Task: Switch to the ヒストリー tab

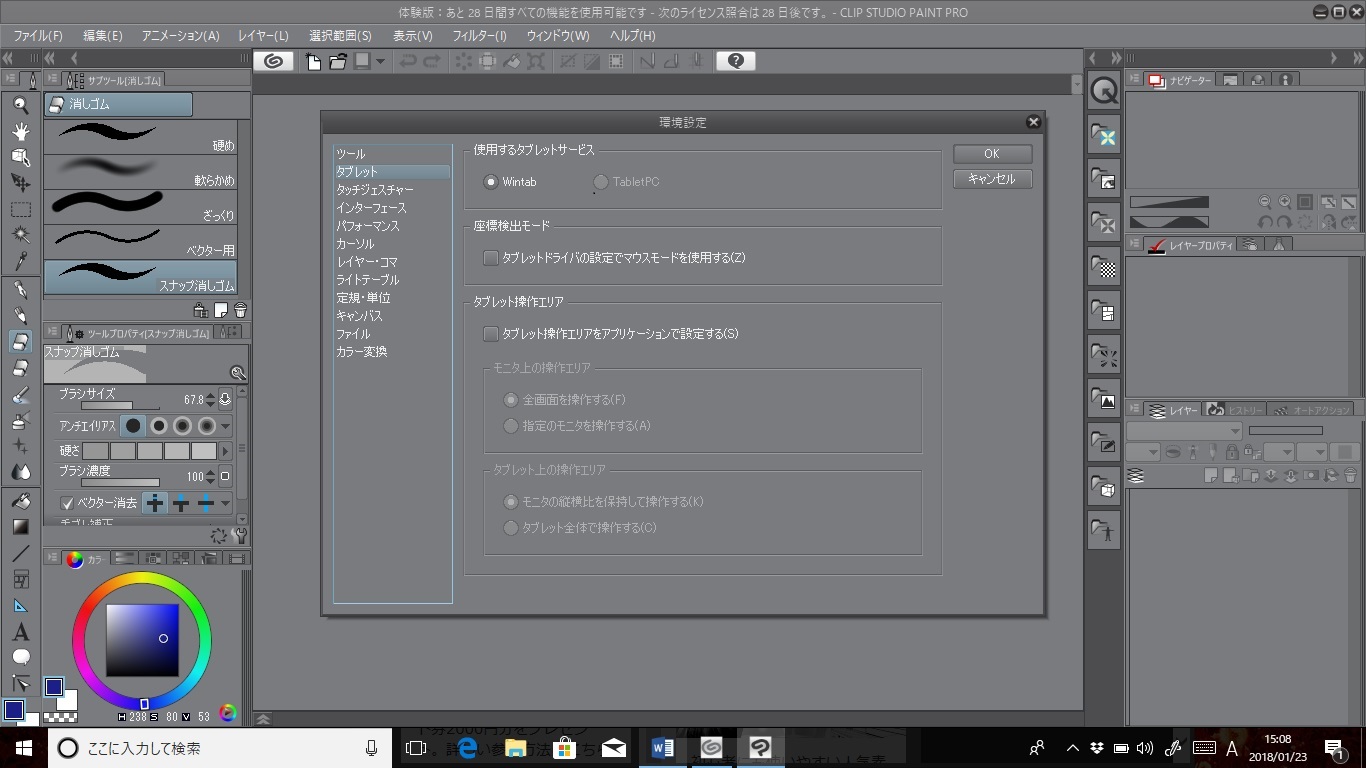Action: pos(1234,410)
